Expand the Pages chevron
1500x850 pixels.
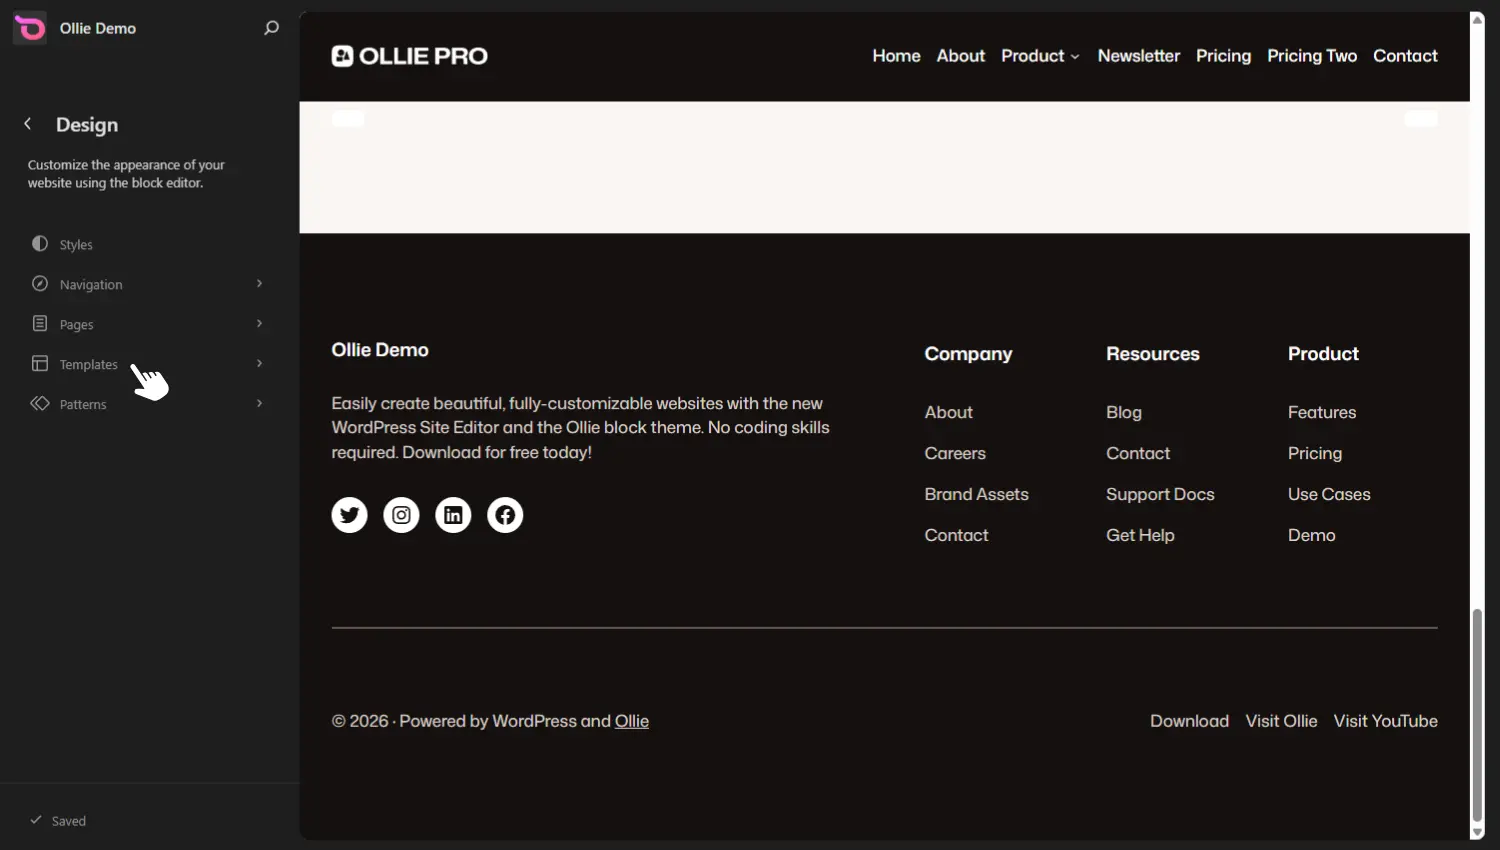click(259, 324)
